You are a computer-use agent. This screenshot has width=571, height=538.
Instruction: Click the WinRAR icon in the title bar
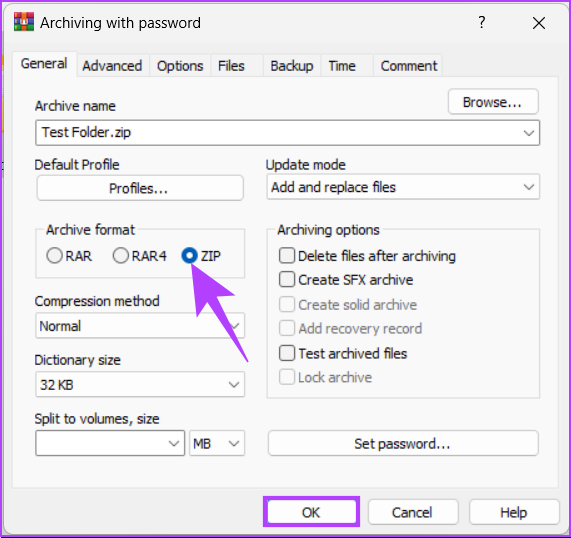24,22
